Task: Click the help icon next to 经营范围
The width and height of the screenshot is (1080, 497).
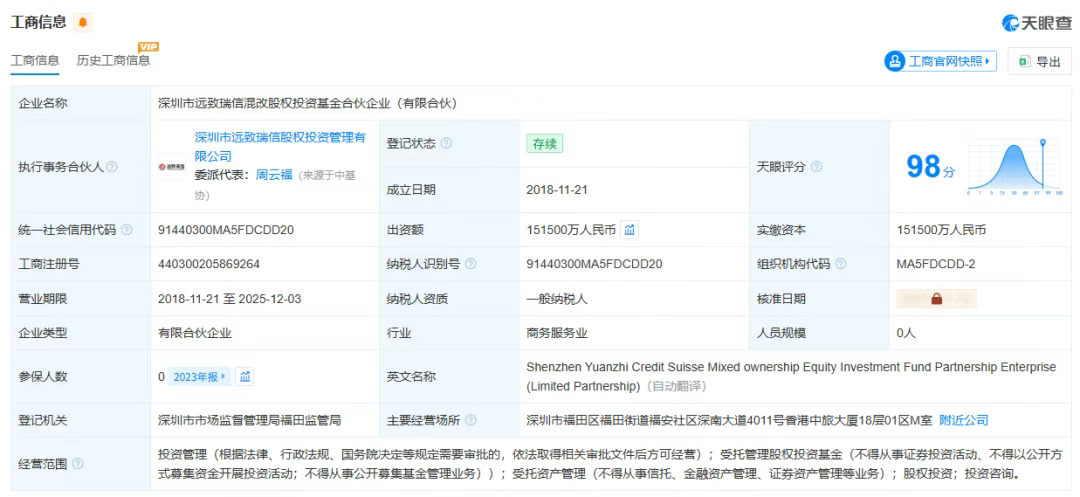Action: [78, 463]
